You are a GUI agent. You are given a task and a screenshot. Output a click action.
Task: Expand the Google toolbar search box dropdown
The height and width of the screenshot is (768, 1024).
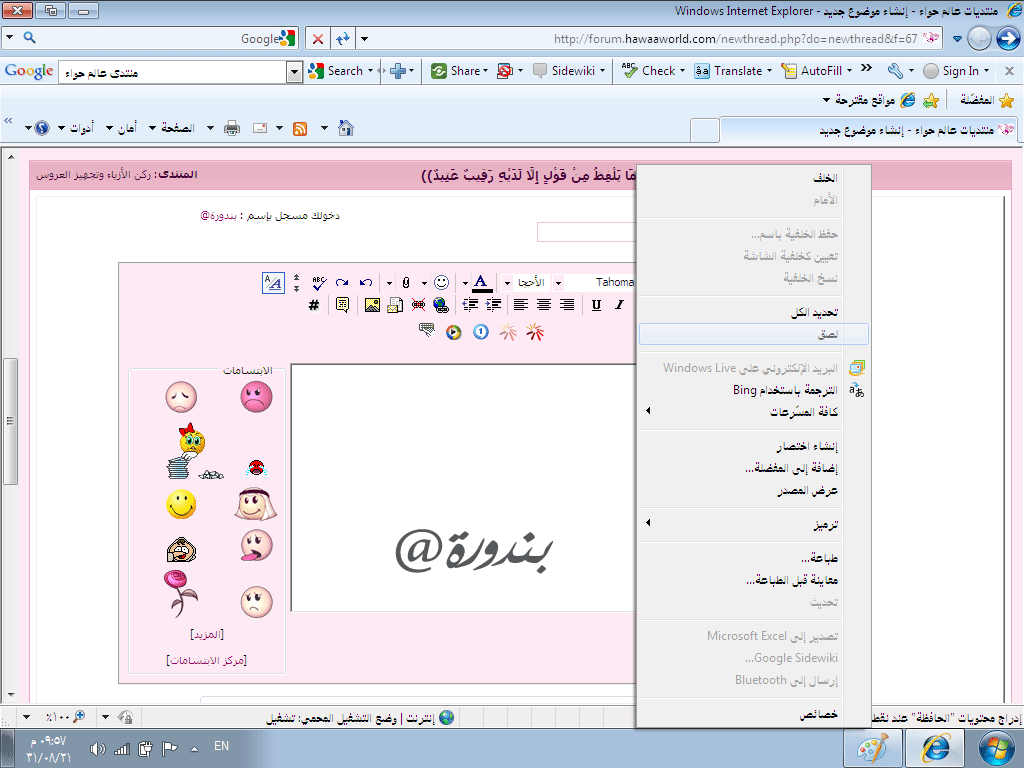pos(295,72)
